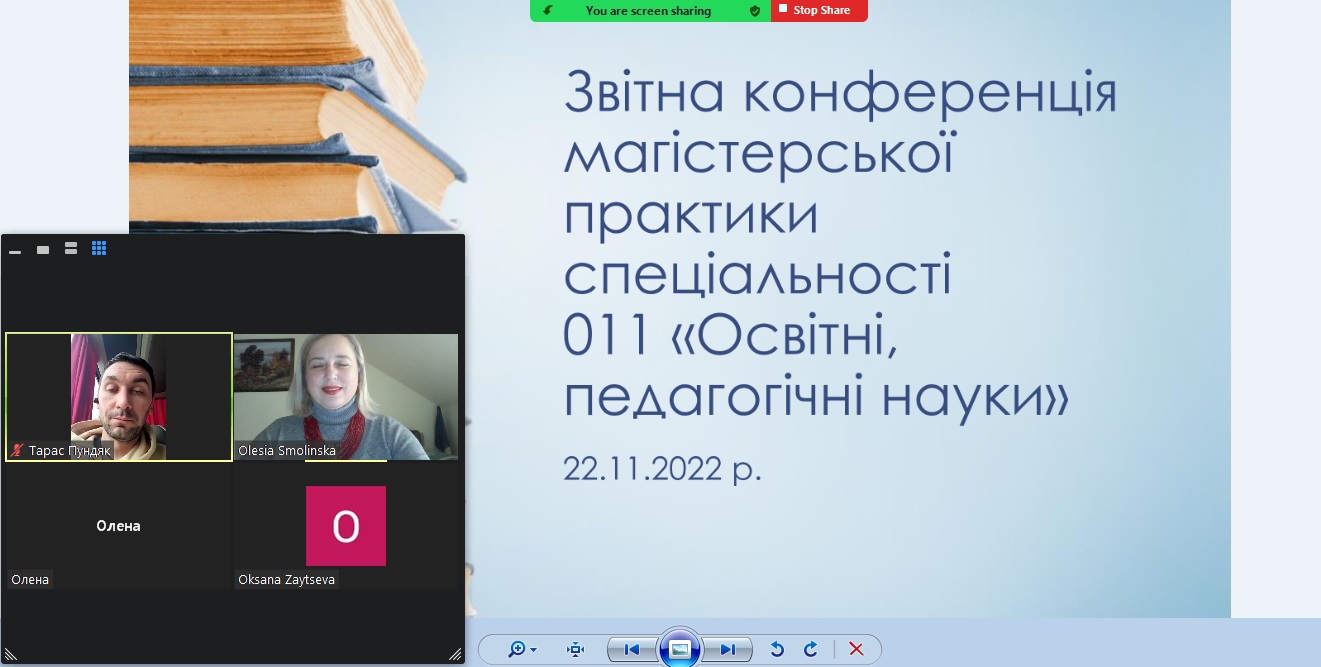Rotate picture clockwise
The image size is (1321, 667).
click(811, 649)
